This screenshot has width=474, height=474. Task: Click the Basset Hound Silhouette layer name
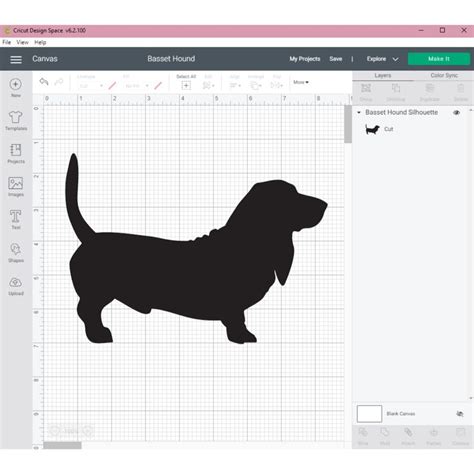pos(401,113)
